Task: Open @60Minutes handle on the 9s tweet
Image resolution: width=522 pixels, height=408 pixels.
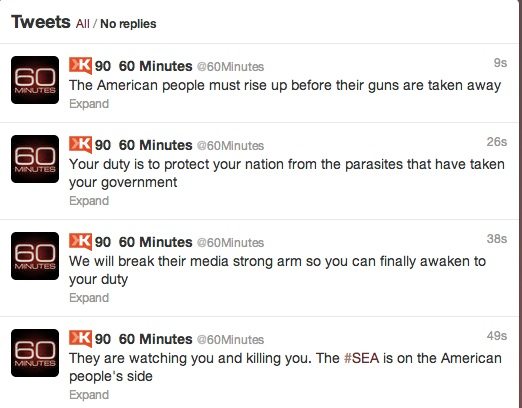Action: [230, 67]
